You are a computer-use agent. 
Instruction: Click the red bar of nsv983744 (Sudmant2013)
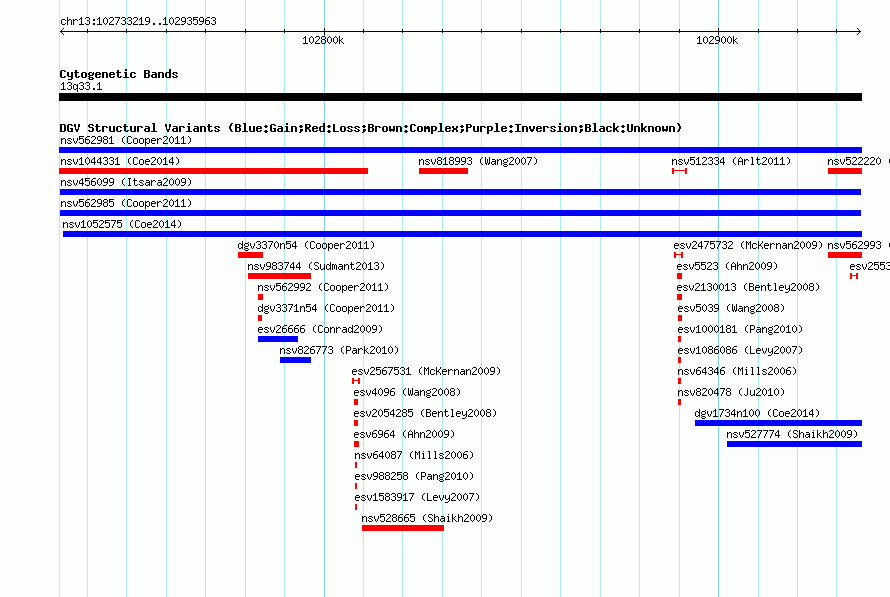tap(279, 276)
